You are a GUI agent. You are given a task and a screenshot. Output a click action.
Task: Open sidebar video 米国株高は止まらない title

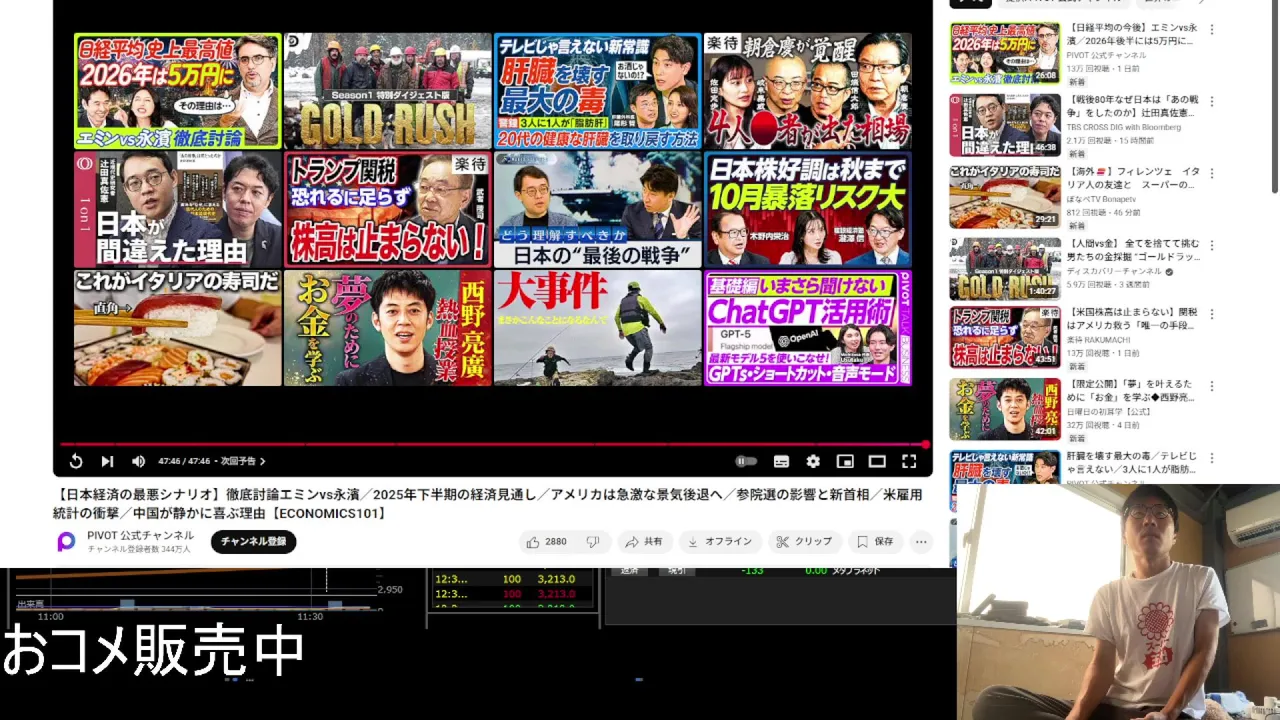(x=1132, y=319)
